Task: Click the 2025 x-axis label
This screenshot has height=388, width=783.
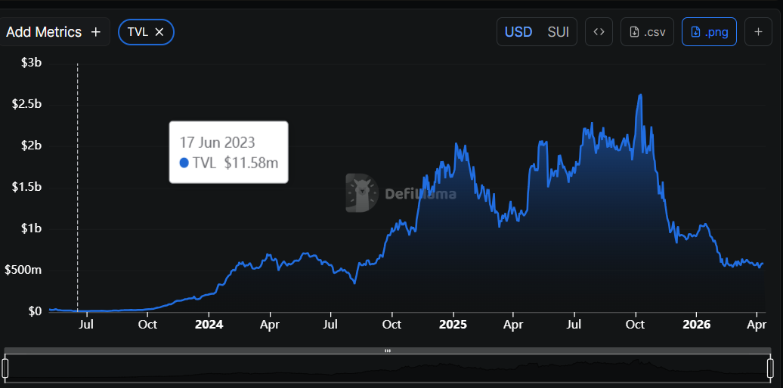Action: click(x=453, y=325)
